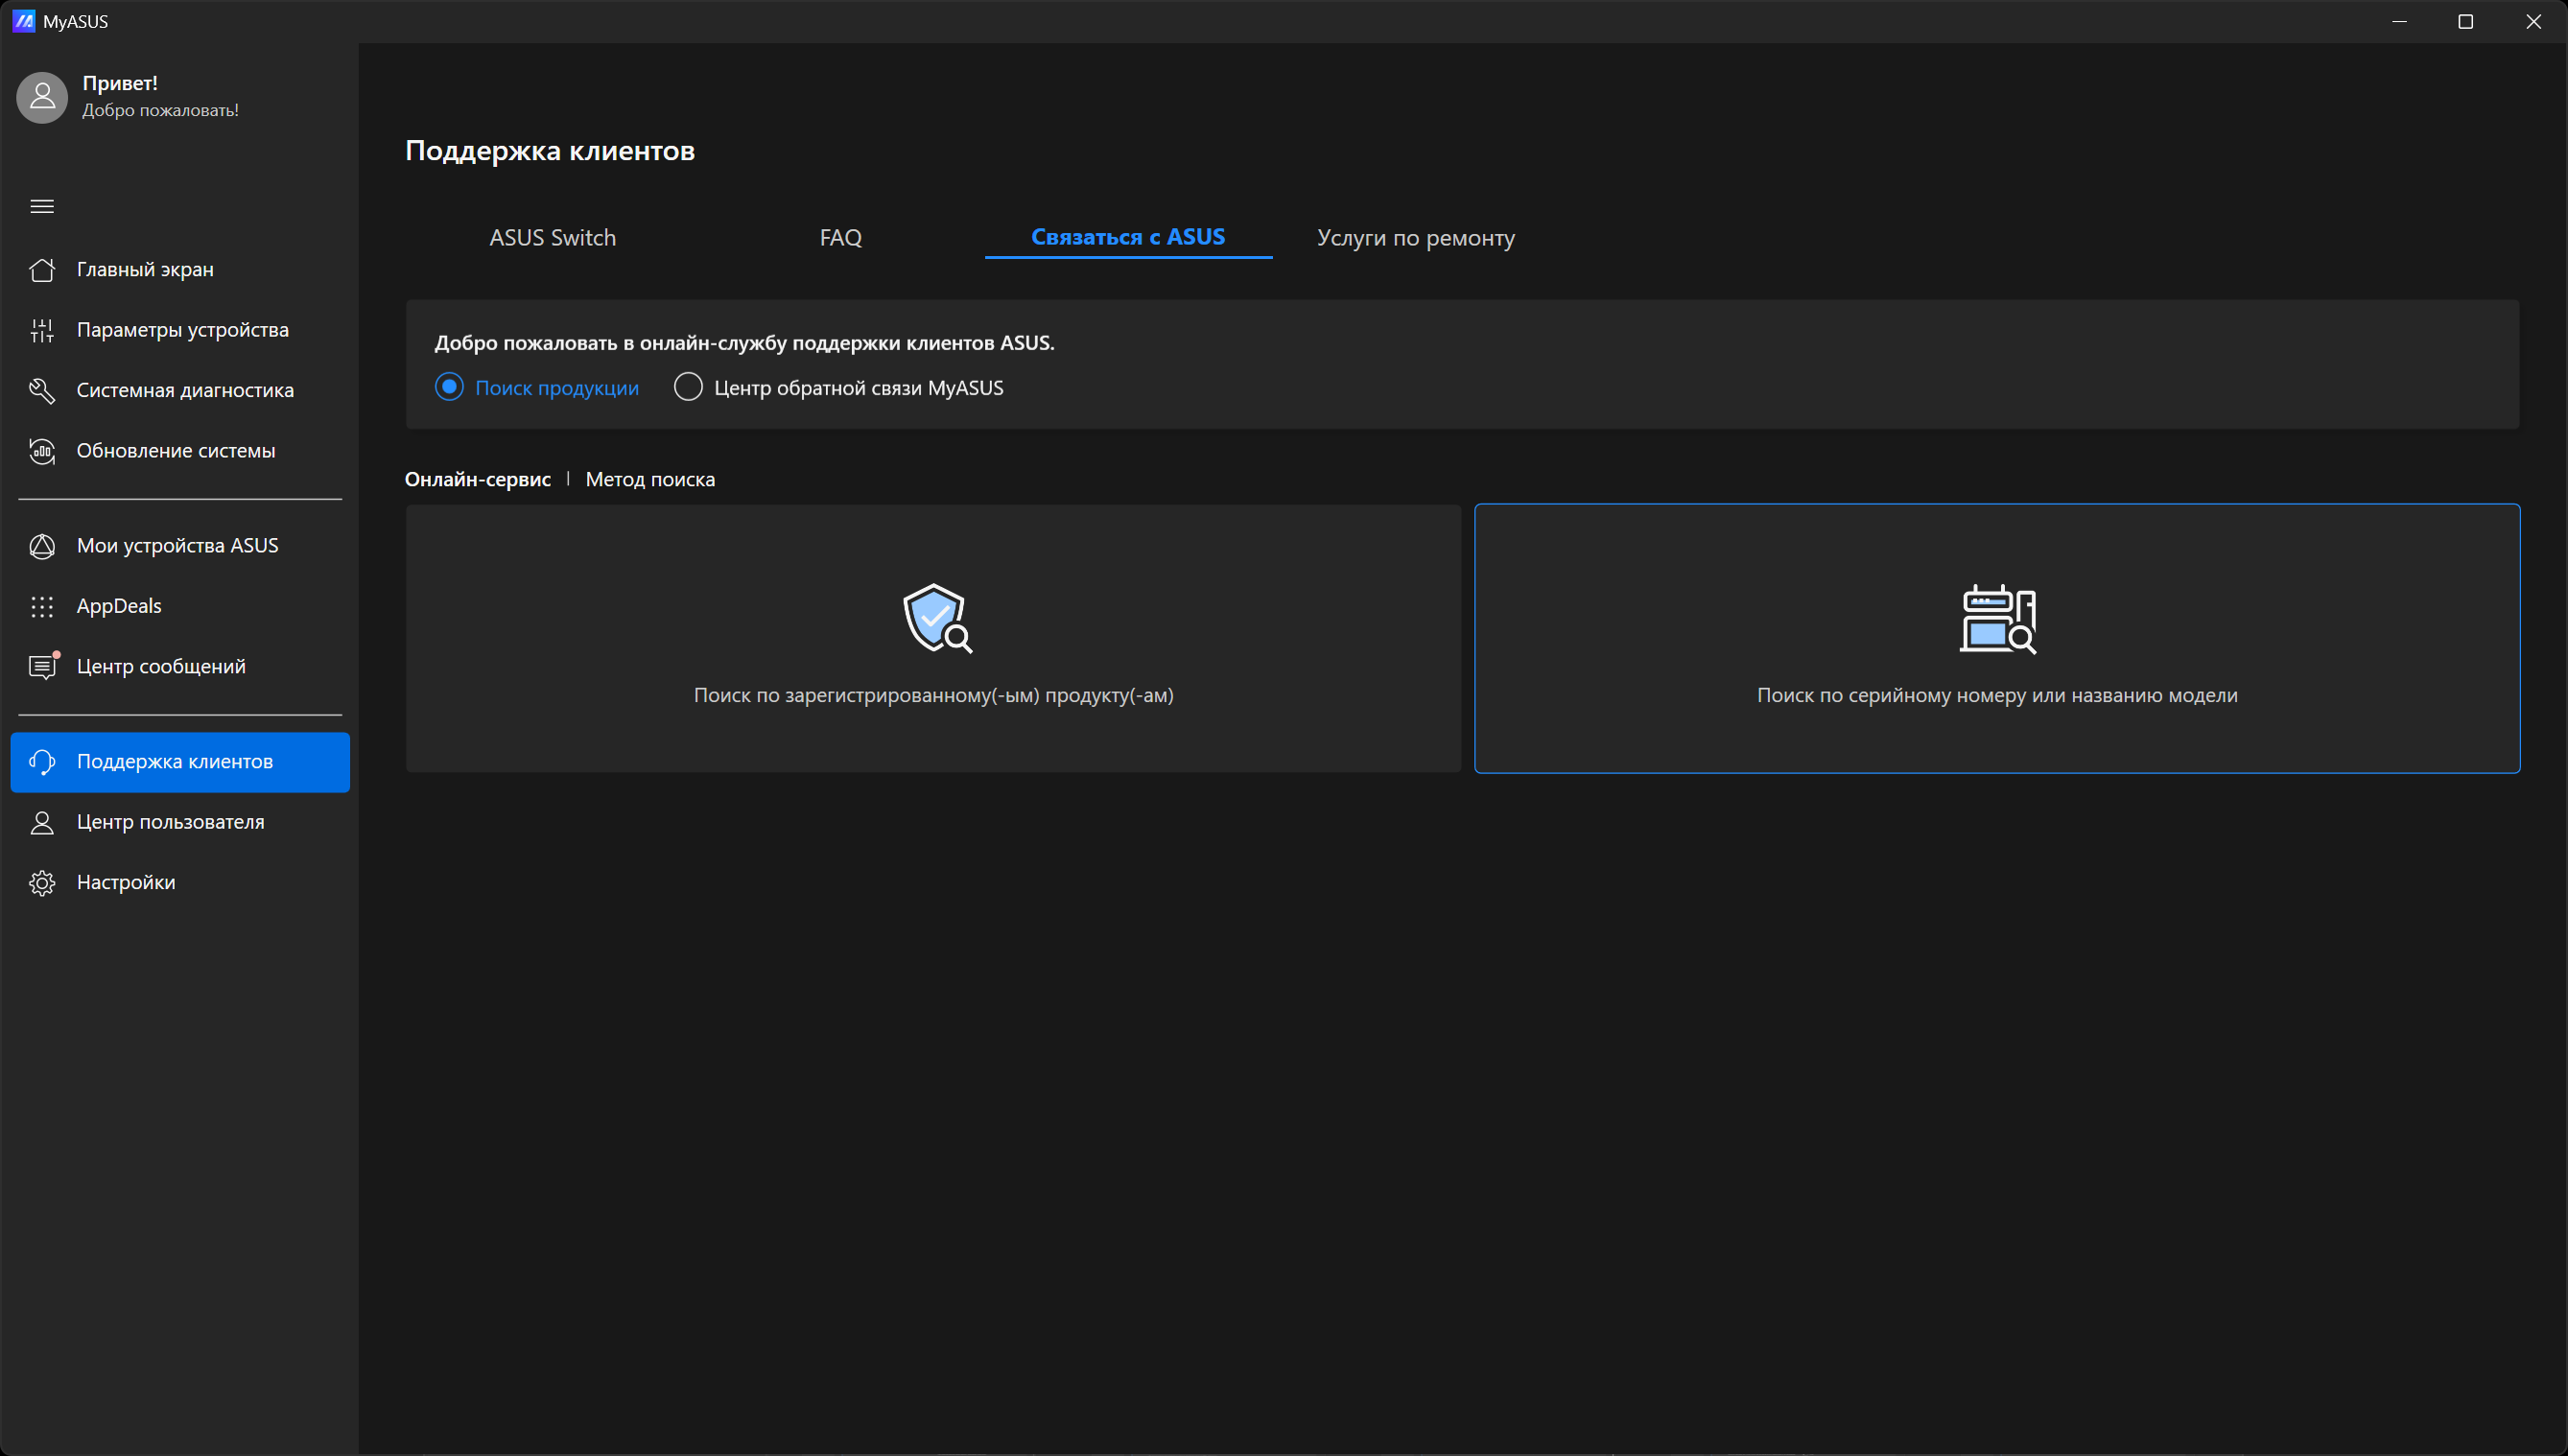Navigate to Обновление системы

point(180,451)
